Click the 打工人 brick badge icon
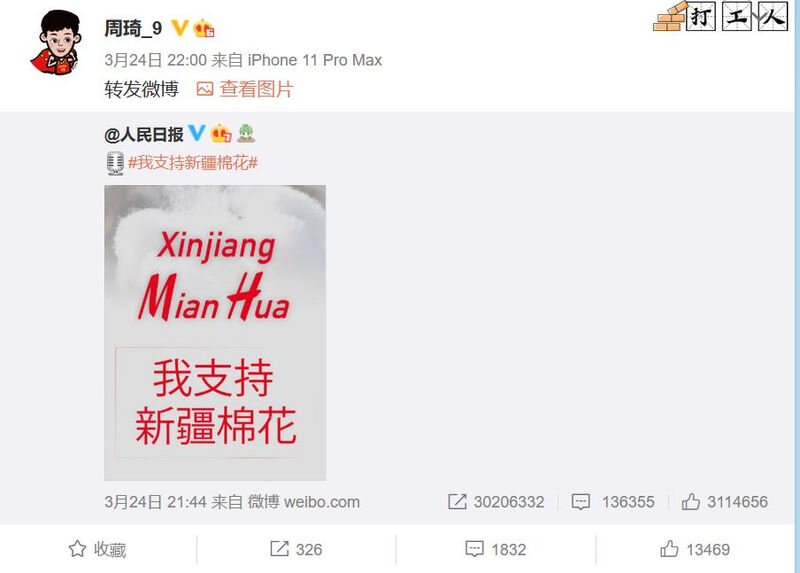800x573 pixels. [720, 16]
